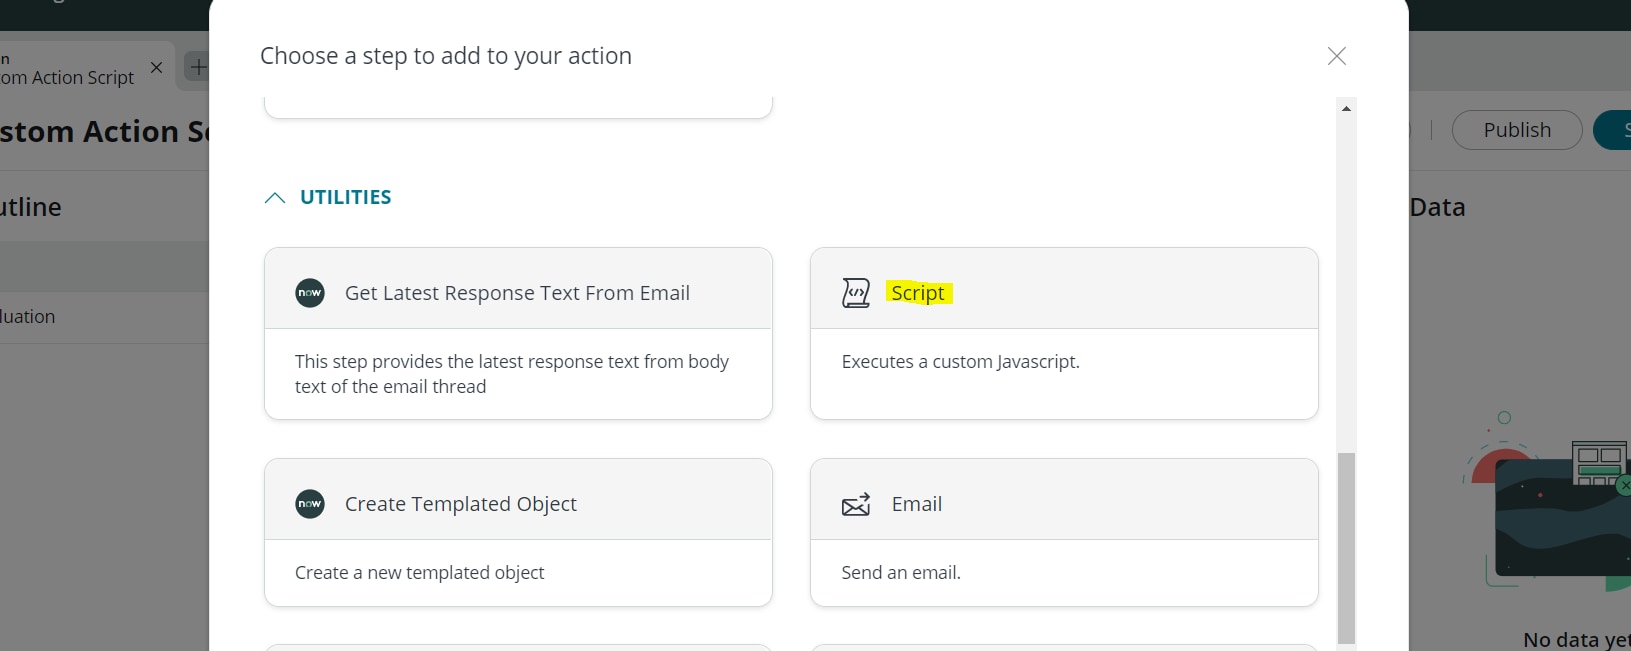Click the now badge on Create Templated Object
The width and height of the screenshot is (1631, 651).
pos(310,504)
